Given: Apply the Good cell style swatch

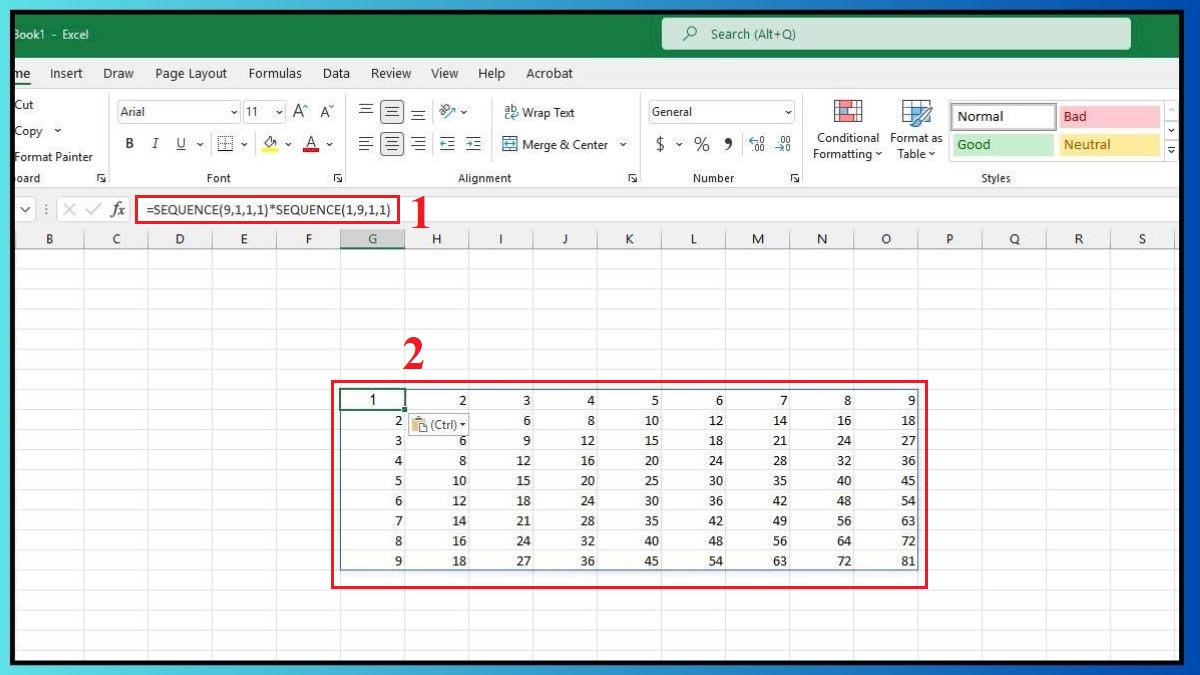Looking at the screenshot, I should pos(1002,145).
